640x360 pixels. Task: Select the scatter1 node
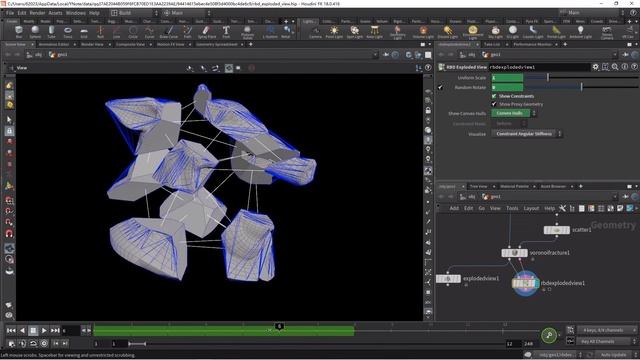(557, 230)
